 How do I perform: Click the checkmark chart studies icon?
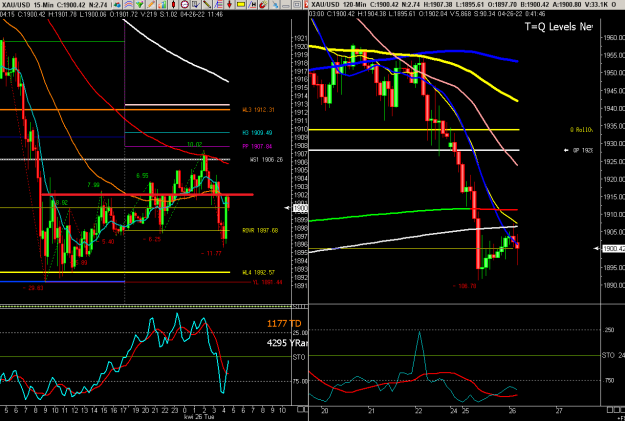[x=196, y=5]
